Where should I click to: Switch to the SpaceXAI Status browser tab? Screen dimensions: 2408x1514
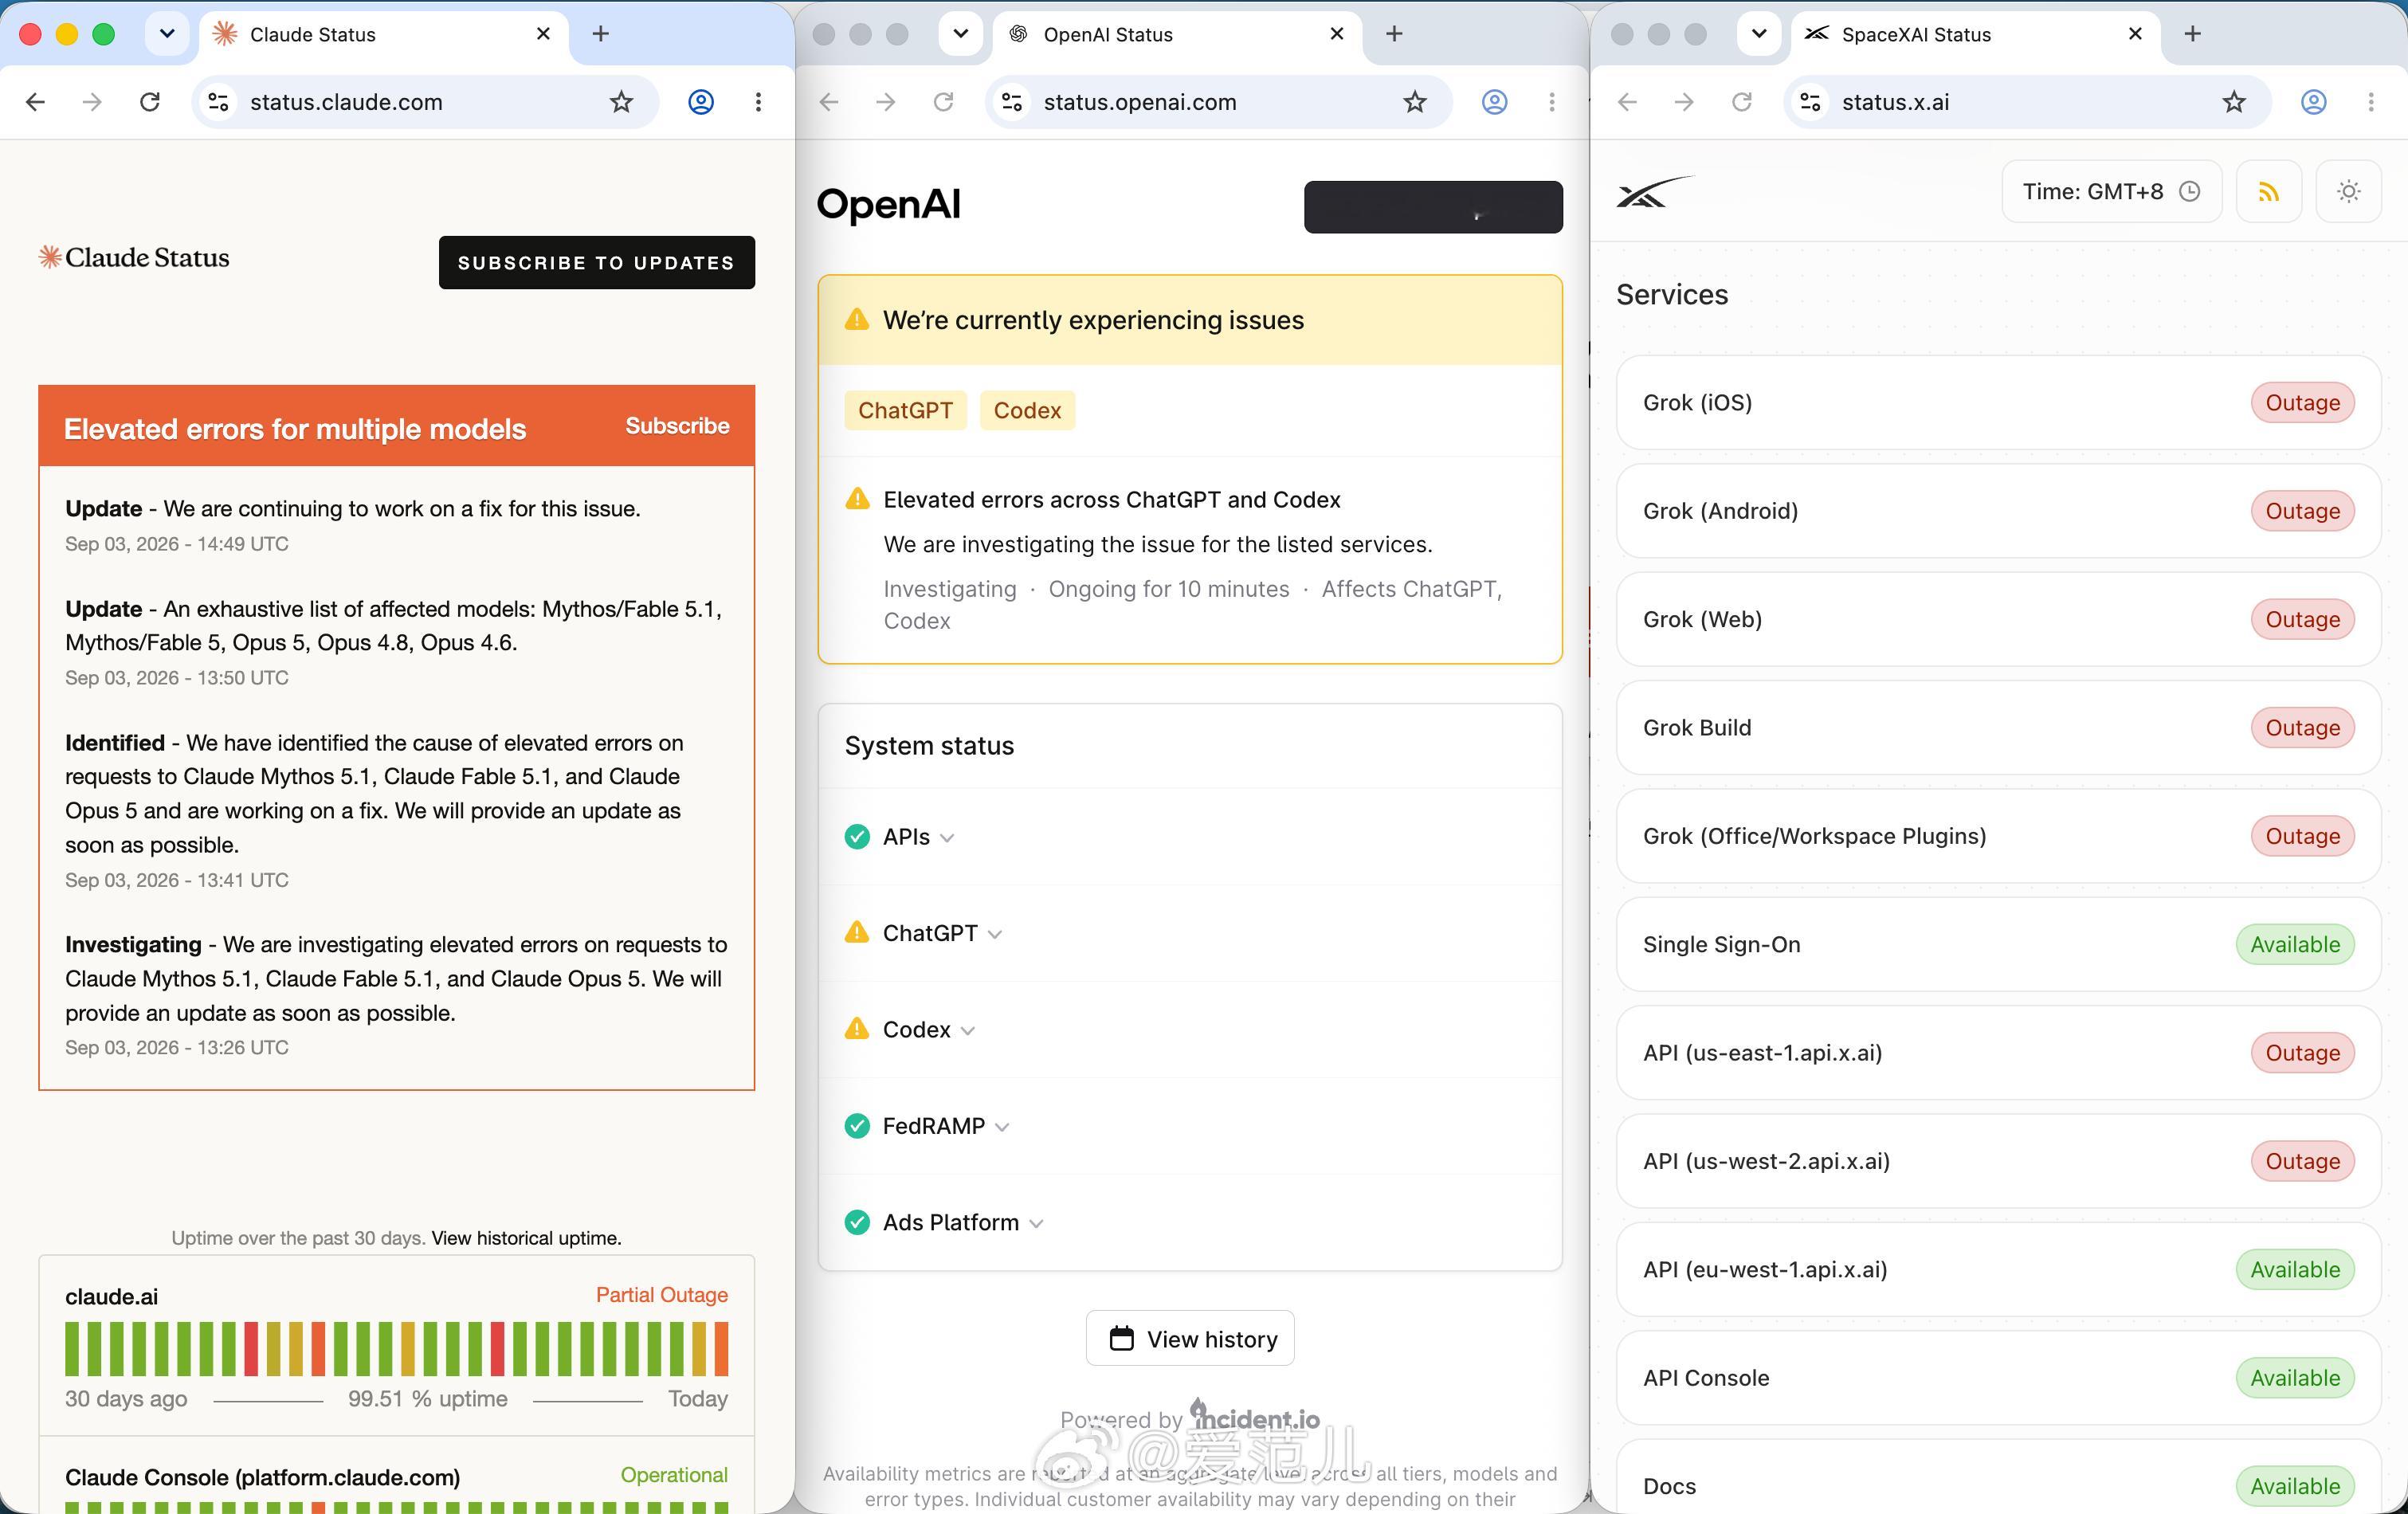tap(1976, 34)
